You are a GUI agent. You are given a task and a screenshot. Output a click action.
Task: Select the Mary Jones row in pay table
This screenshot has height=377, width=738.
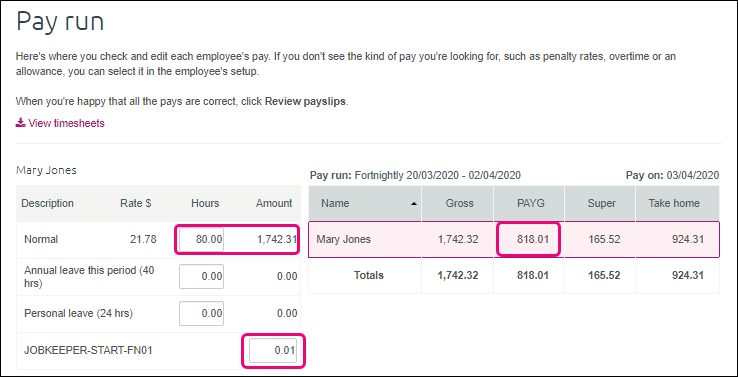[x=514, y=240]
